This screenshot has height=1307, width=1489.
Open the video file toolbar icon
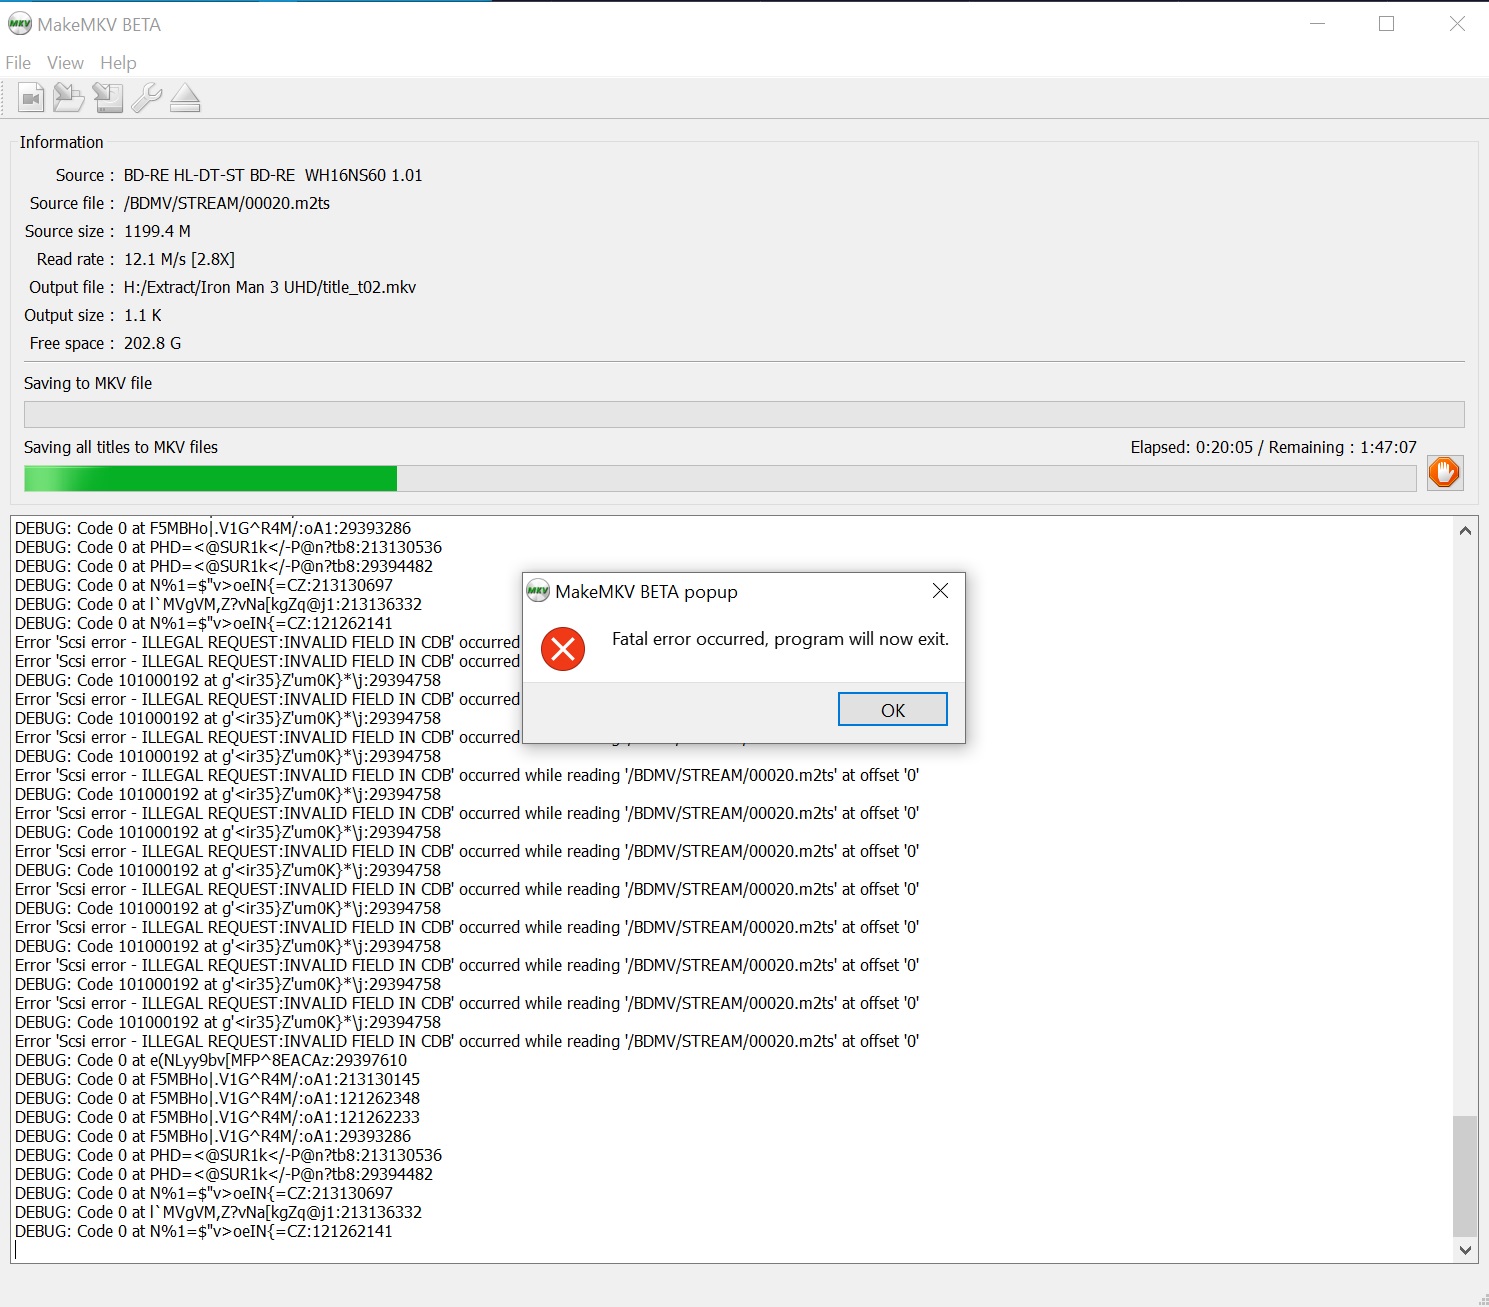pyautogui.click(x=31, y=98)
